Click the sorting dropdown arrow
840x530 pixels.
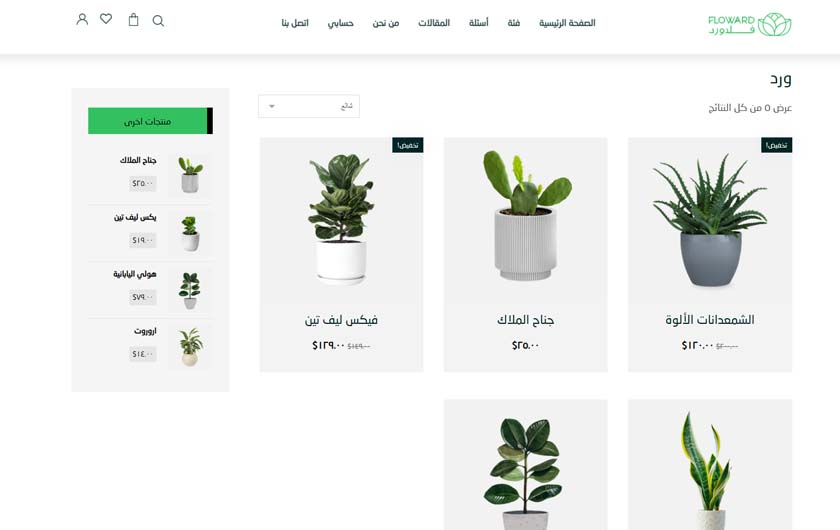coord(272,106)
